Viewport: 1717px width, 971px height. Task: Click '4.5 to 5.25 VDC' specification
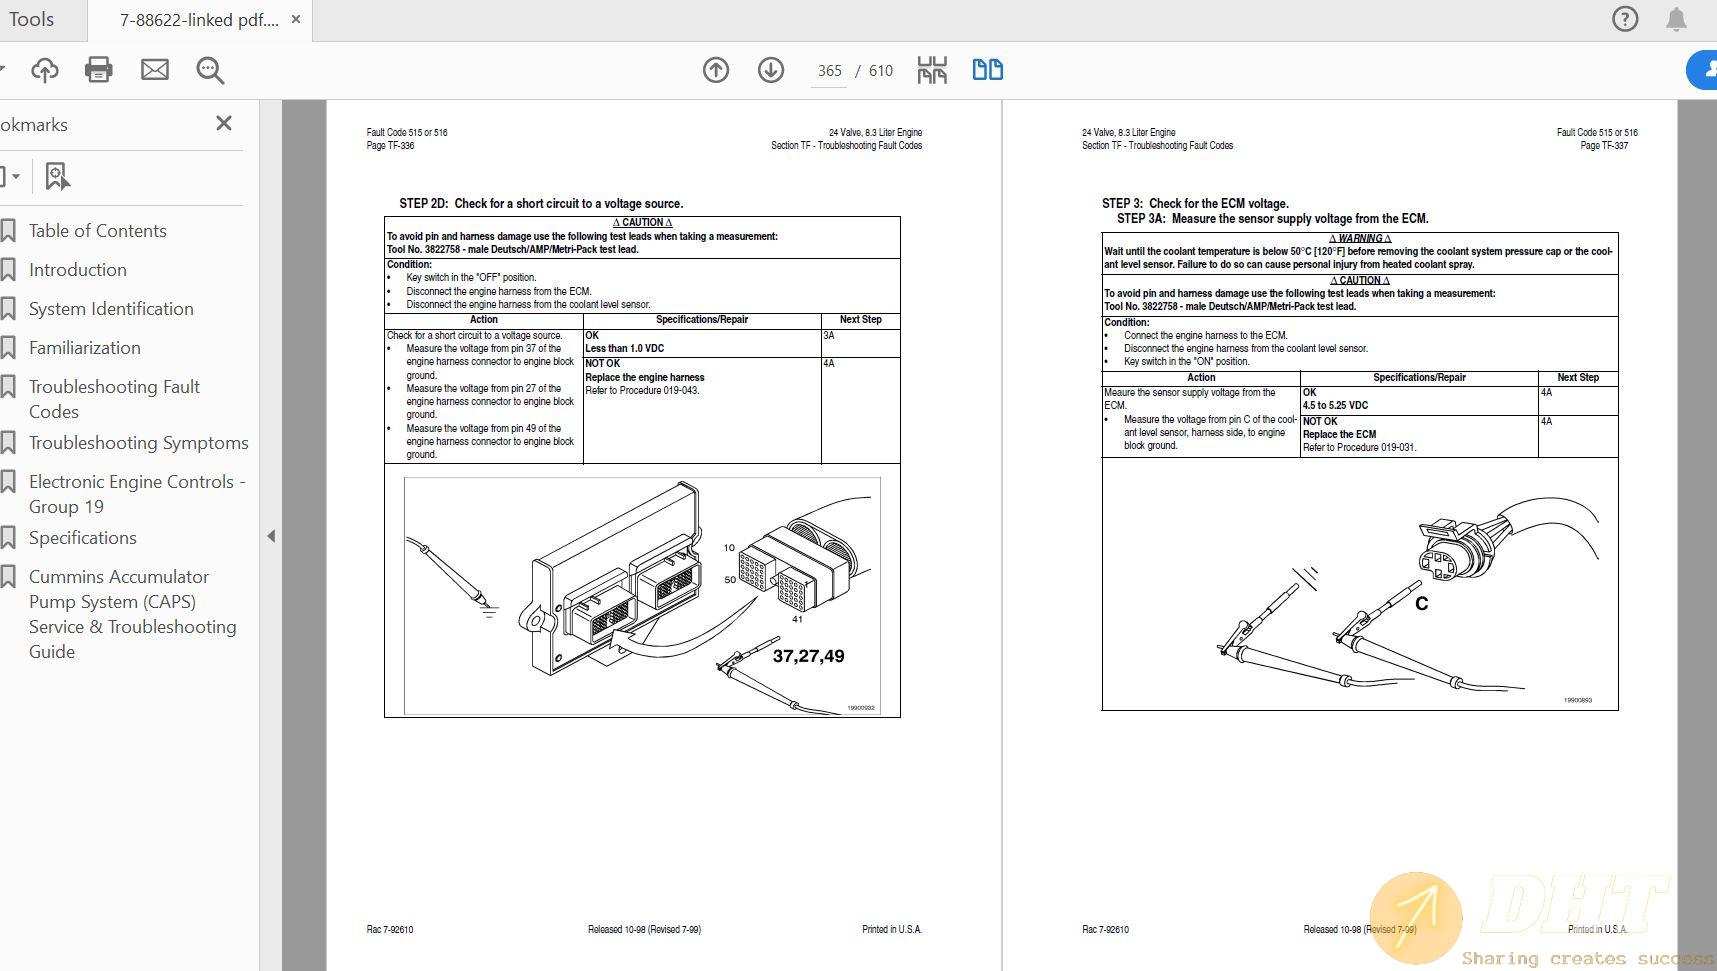click(1335, 406)
